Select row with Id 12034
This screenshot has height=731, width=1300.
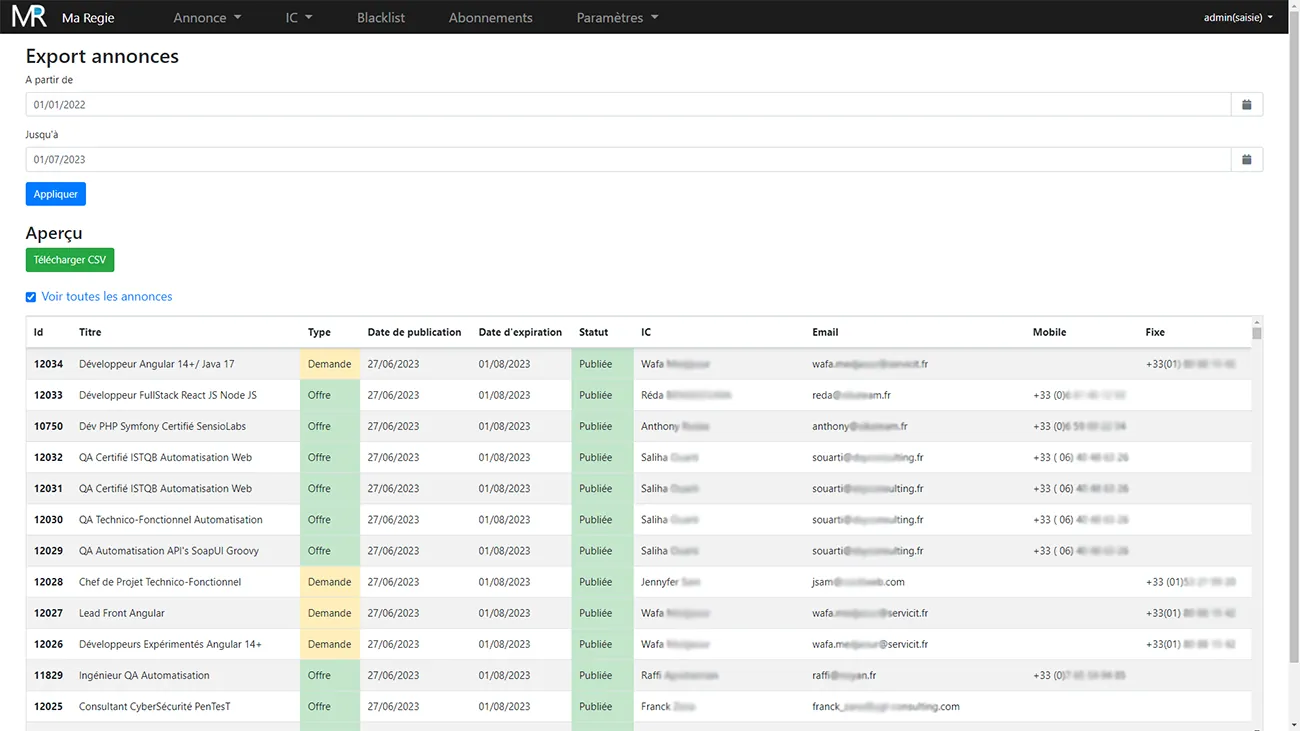point(48,364)
